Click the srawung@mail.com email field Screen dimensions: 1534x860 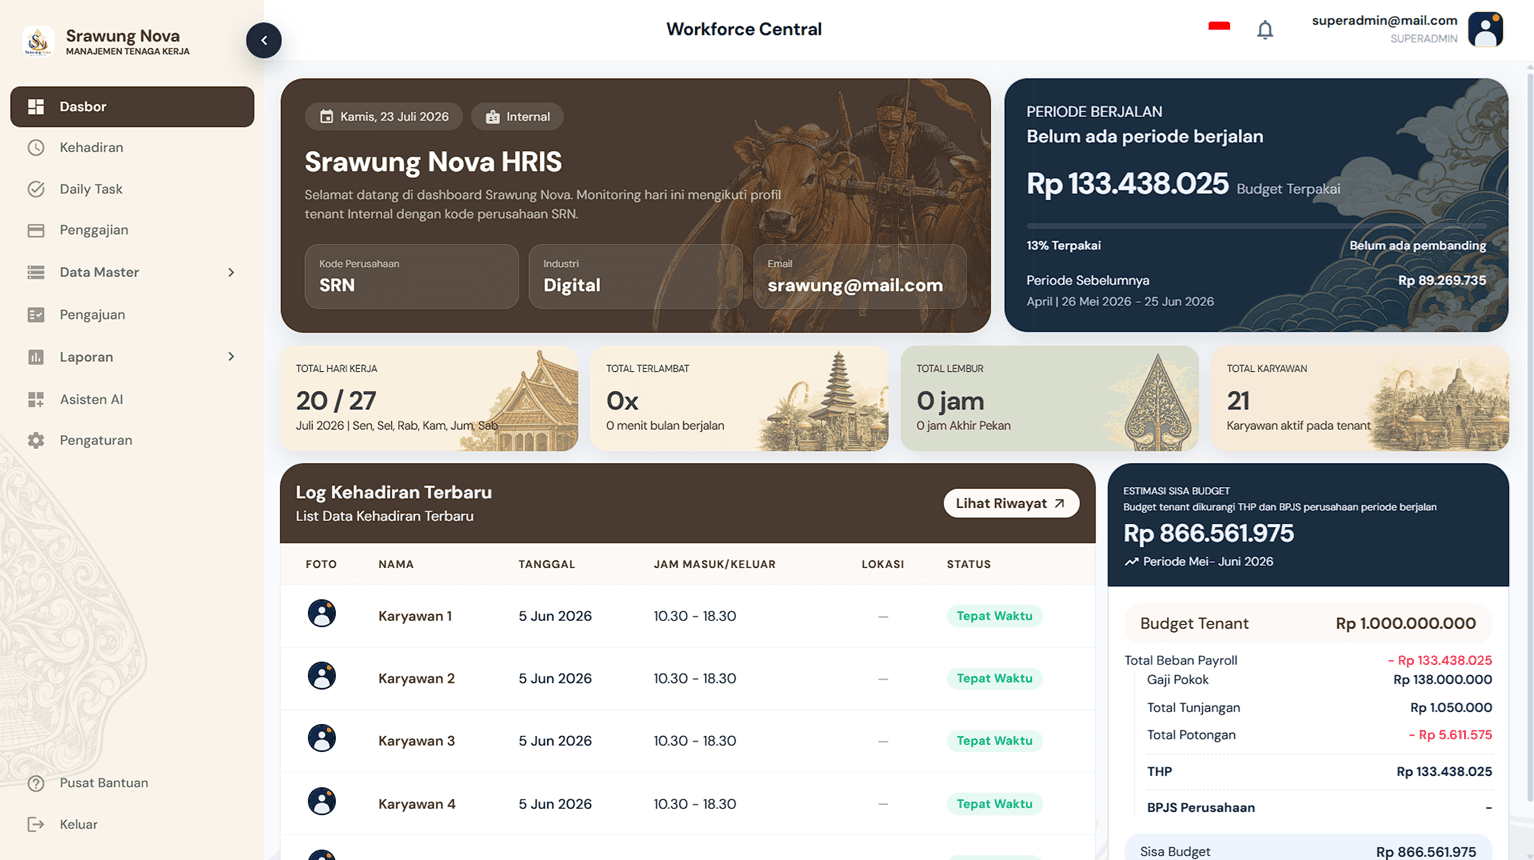pos(859,276)
